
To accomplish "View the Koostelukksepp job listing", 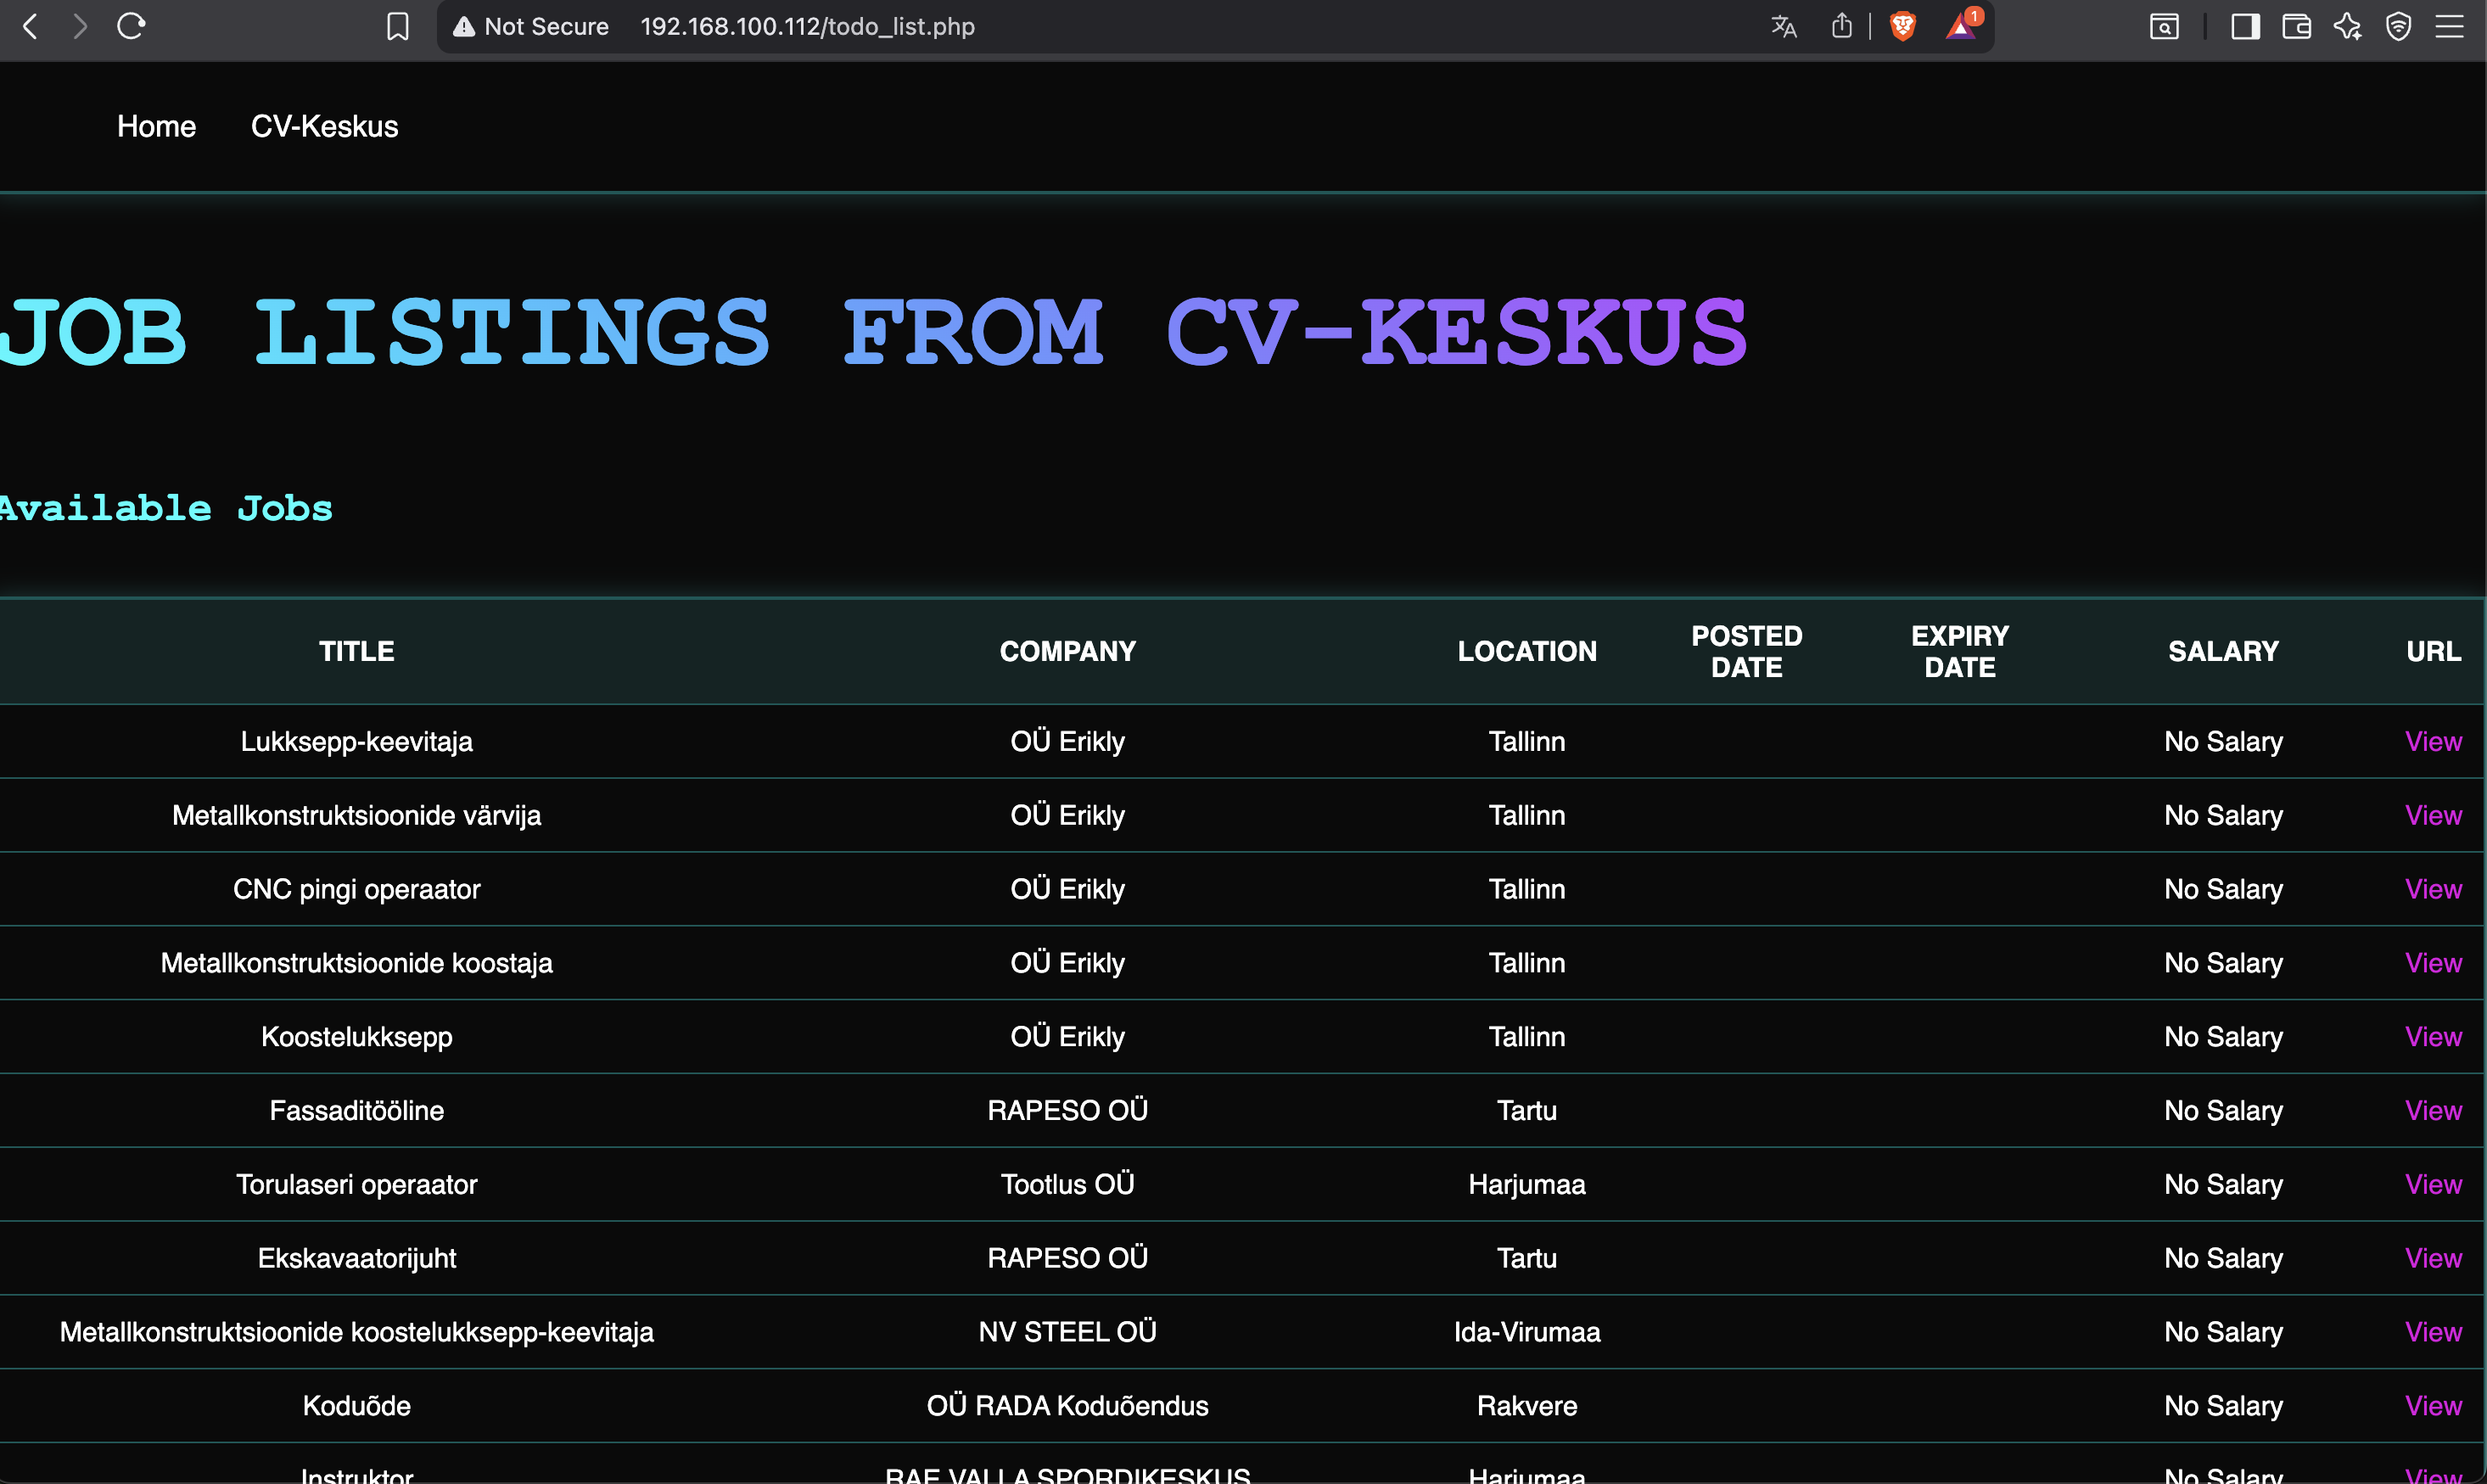I will [x=2433, y=1036].
